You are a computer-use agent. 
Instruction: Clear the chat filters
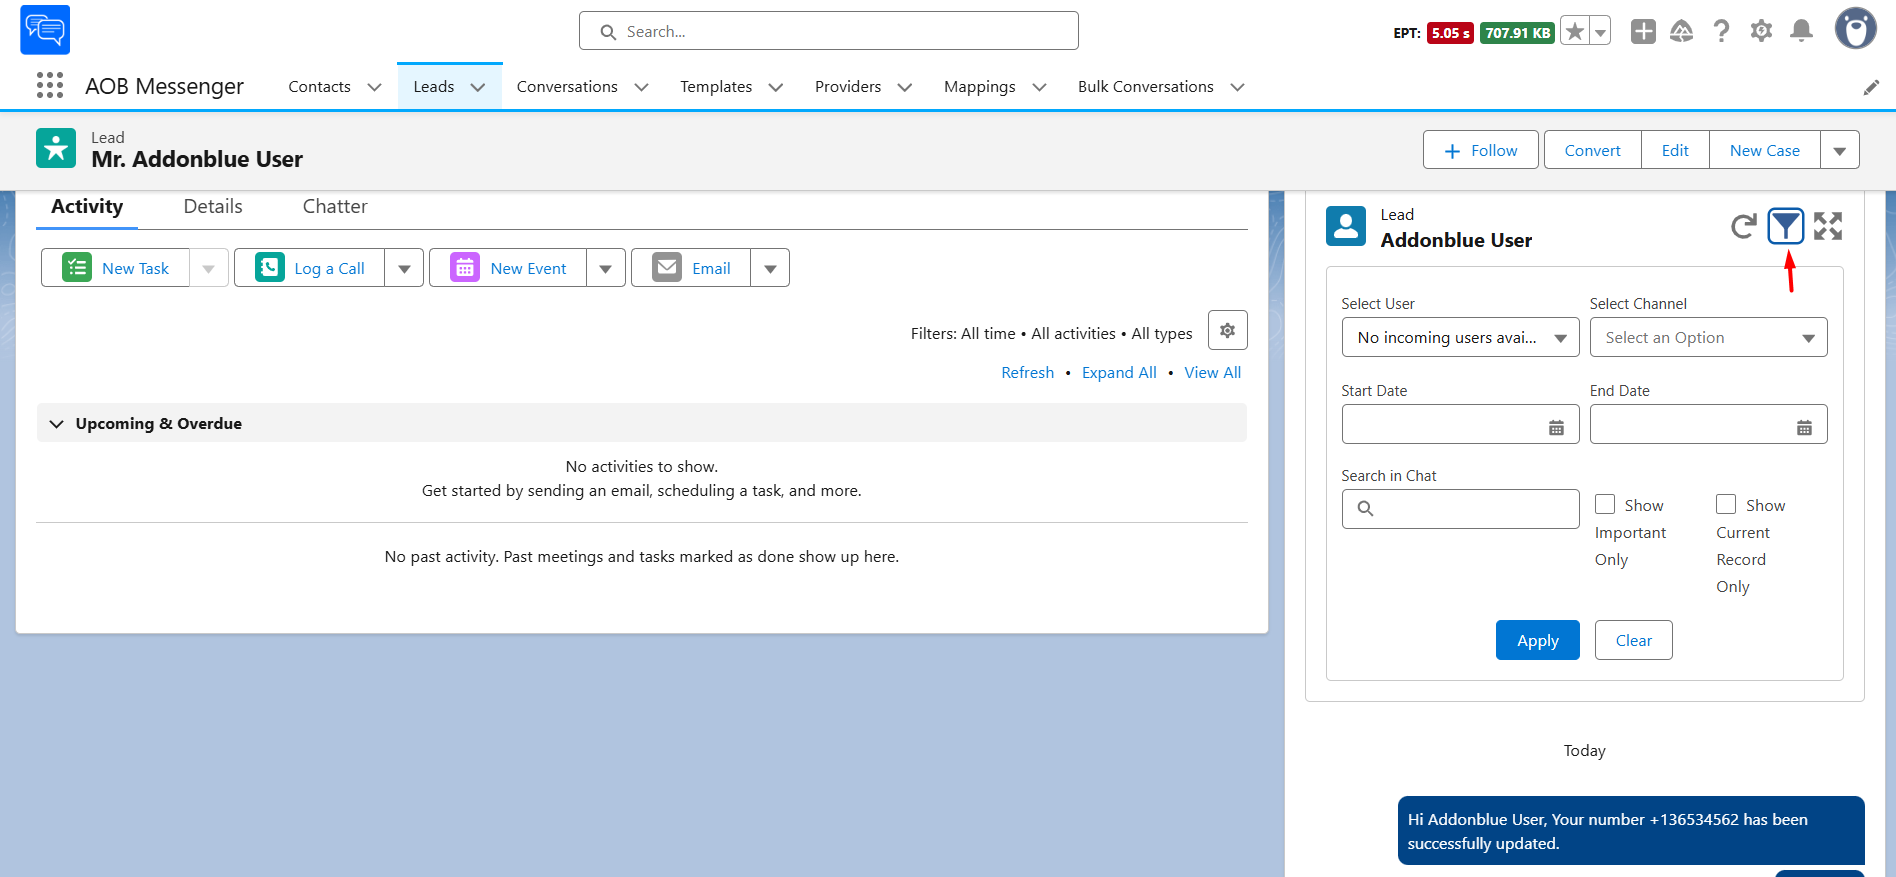point(1634,640)
